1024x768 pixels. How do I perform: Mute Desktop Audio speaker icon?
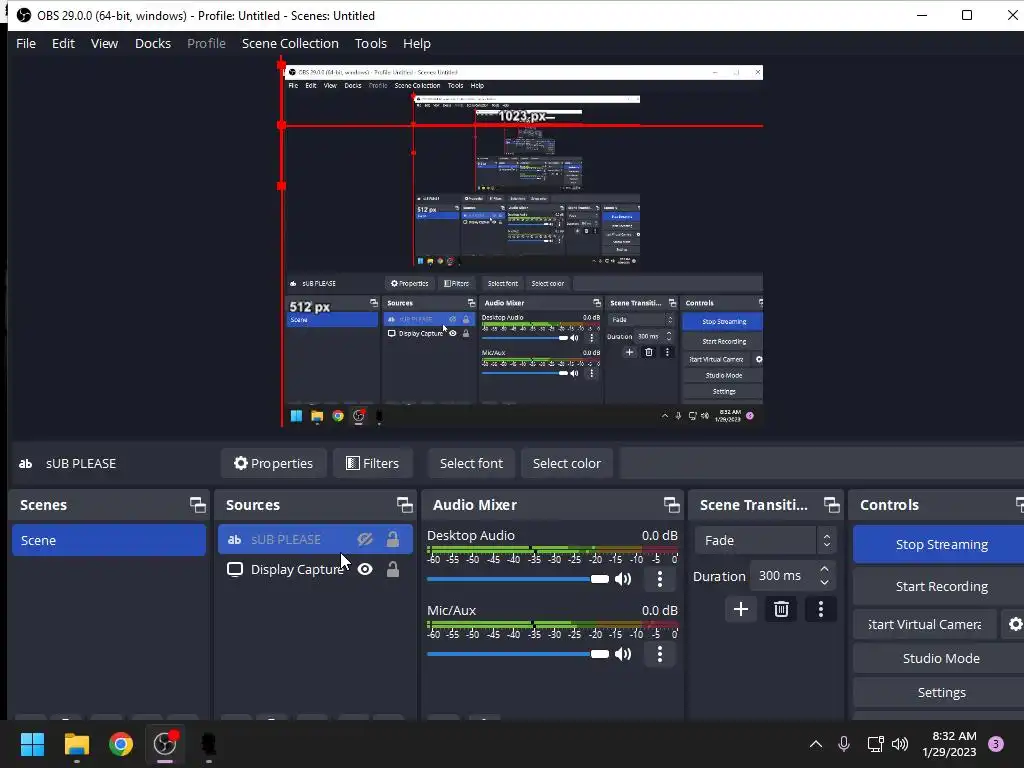[x=623, y=579]
